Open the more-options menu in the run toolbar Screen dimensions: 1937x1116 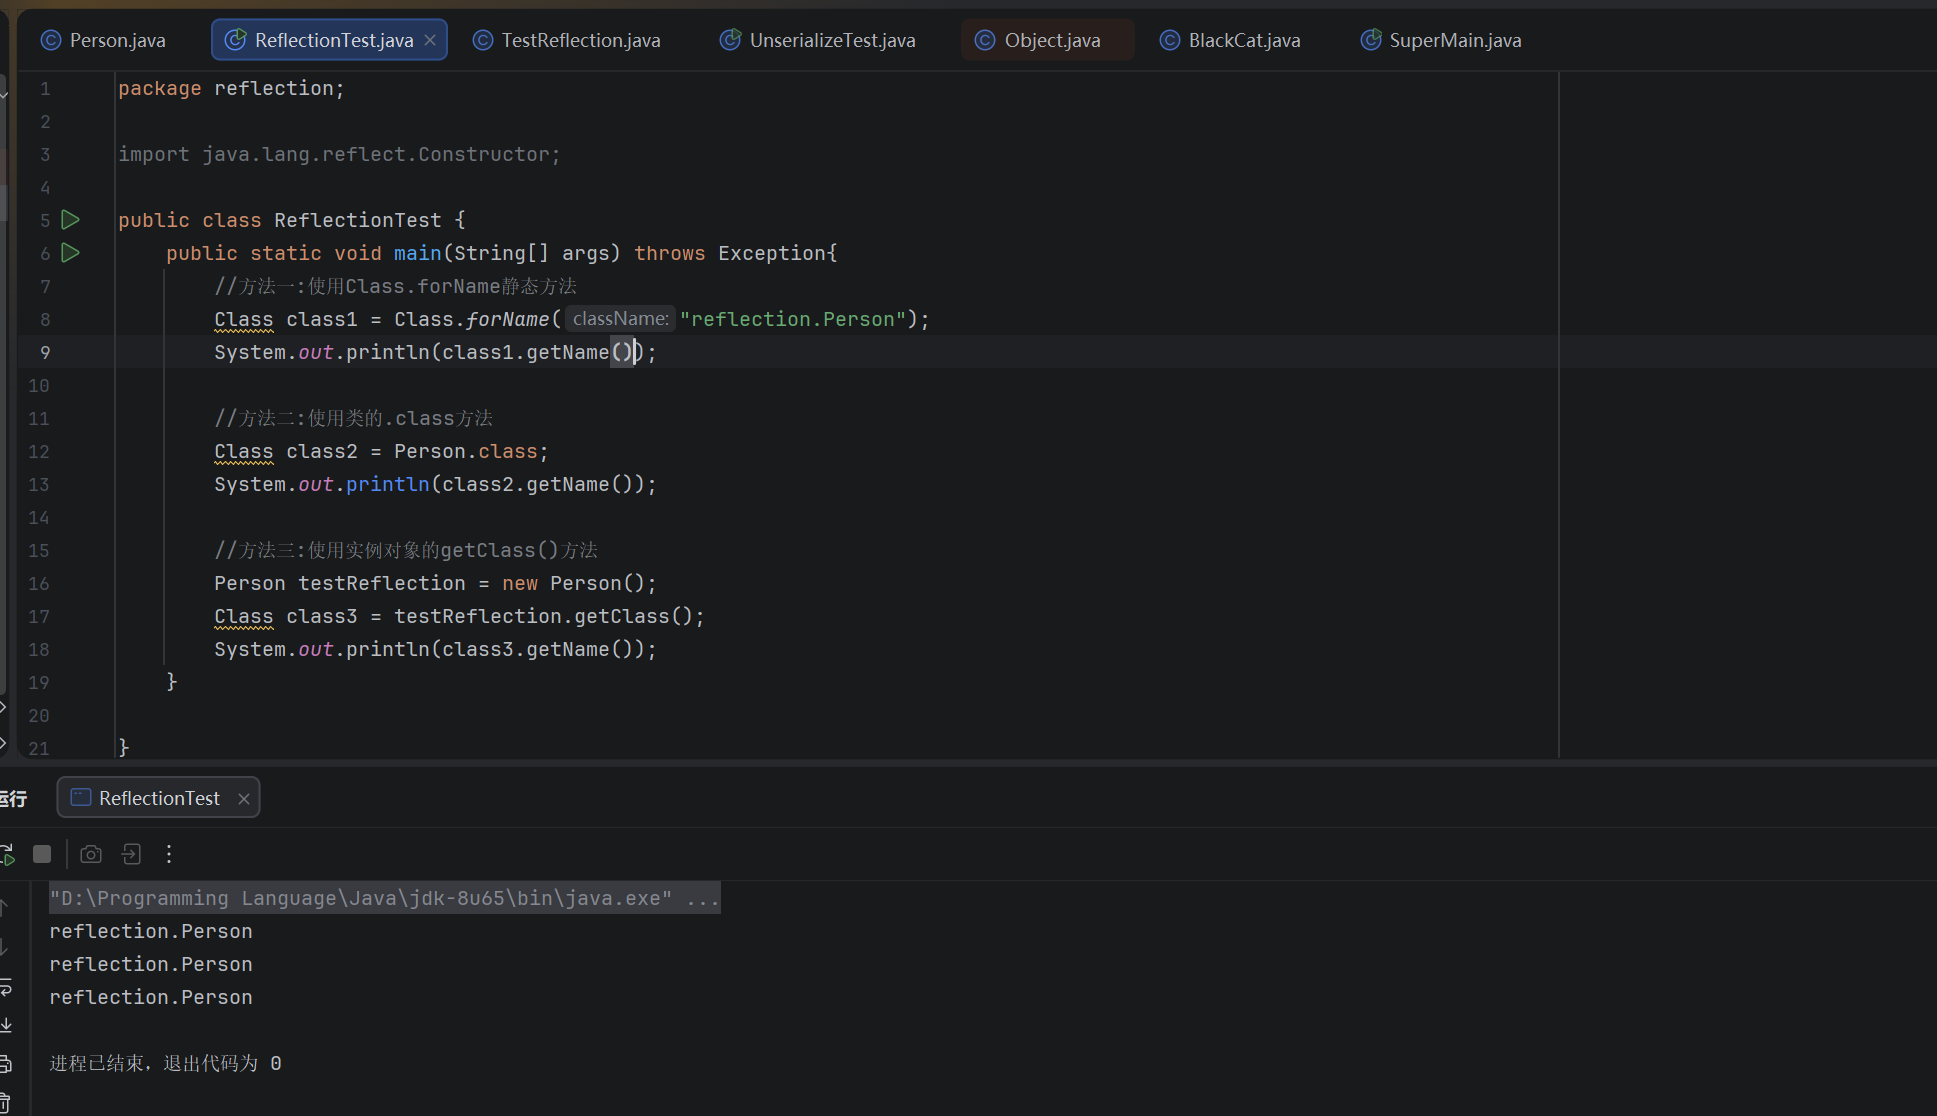coord(169,854)
